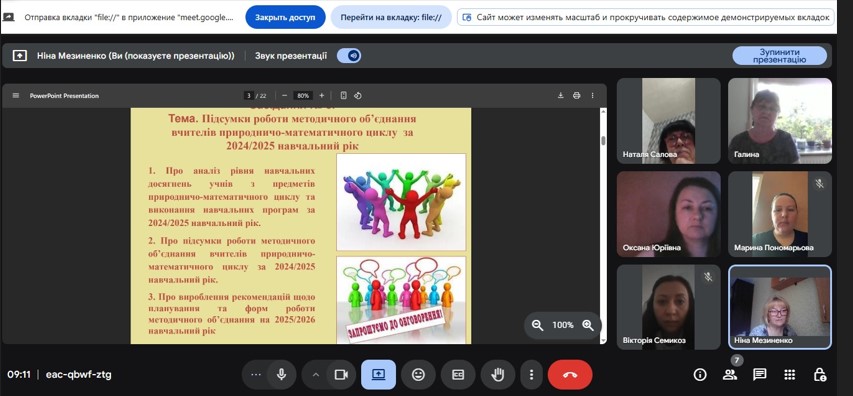This screenshot has height=396, width=853.
Task: Open the activities grid icon
Action: [789, 375]
